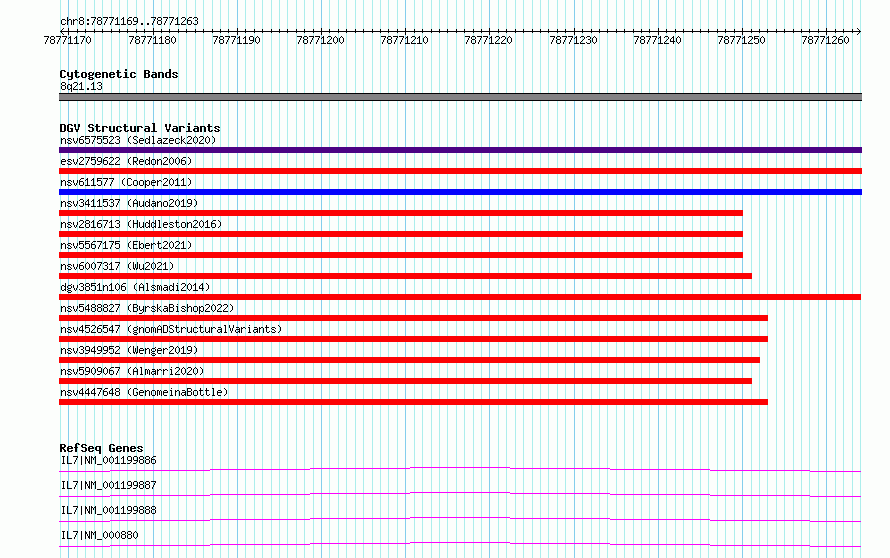Click the red nsv4526547 variant bar
Screen dimensions: 890x558
413,339
